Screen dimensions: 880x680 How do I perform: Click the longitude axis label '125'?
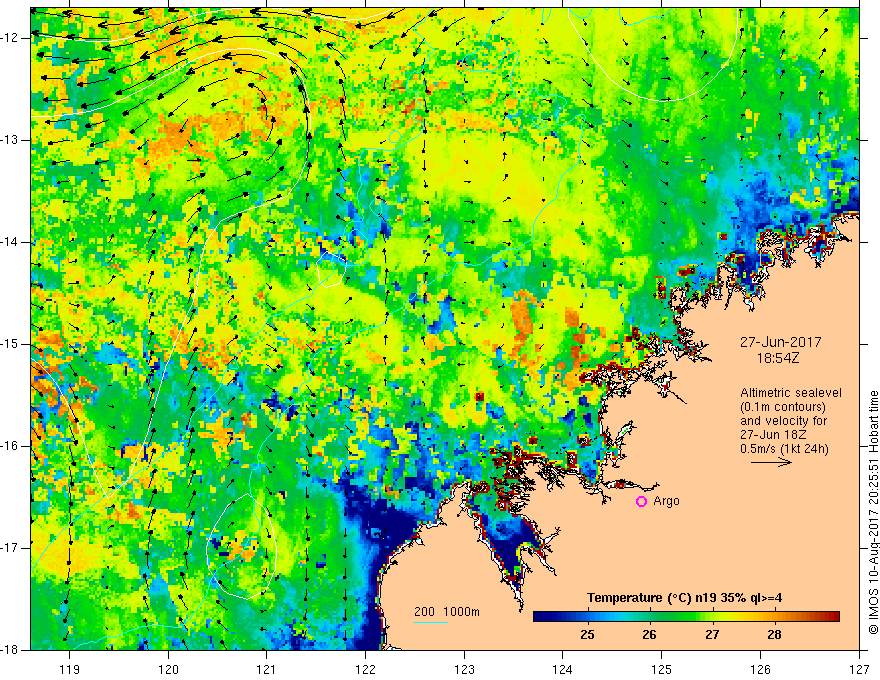(662, 669)
